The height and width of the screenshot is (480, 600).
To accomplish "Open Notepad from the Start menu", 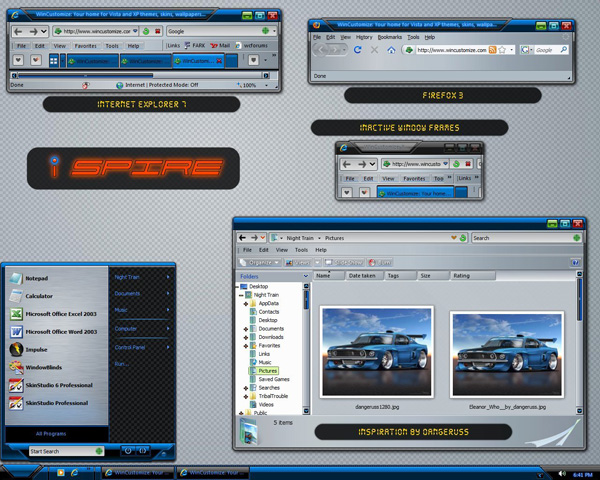I will click(x=56, y=278).
